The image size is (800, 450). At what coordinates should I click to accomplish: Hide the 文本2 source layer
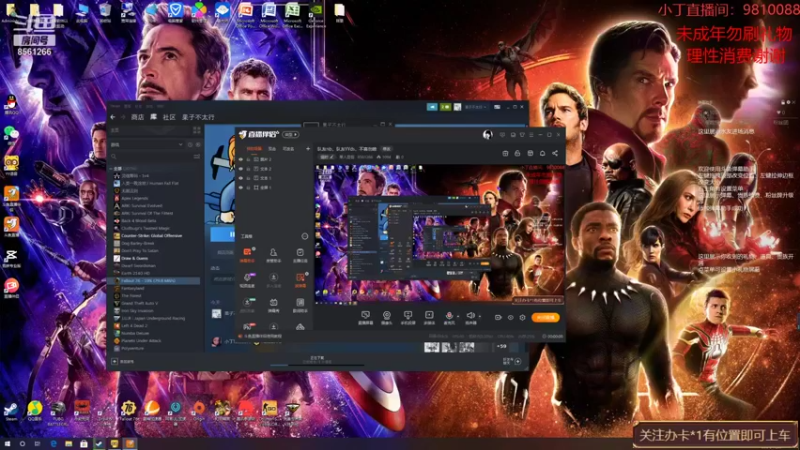point(241,168)
